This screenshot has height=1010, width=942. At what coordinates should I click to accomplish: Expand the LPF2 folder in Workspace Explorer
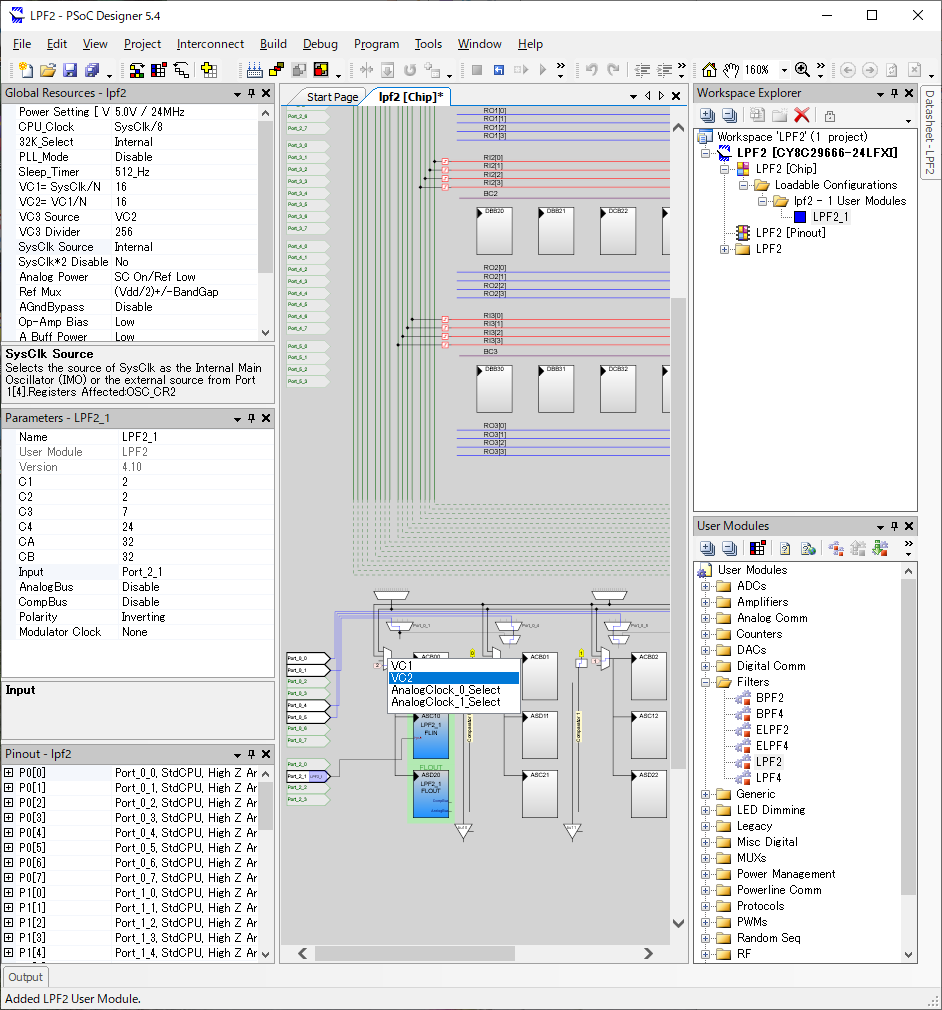tap(724, 249)
